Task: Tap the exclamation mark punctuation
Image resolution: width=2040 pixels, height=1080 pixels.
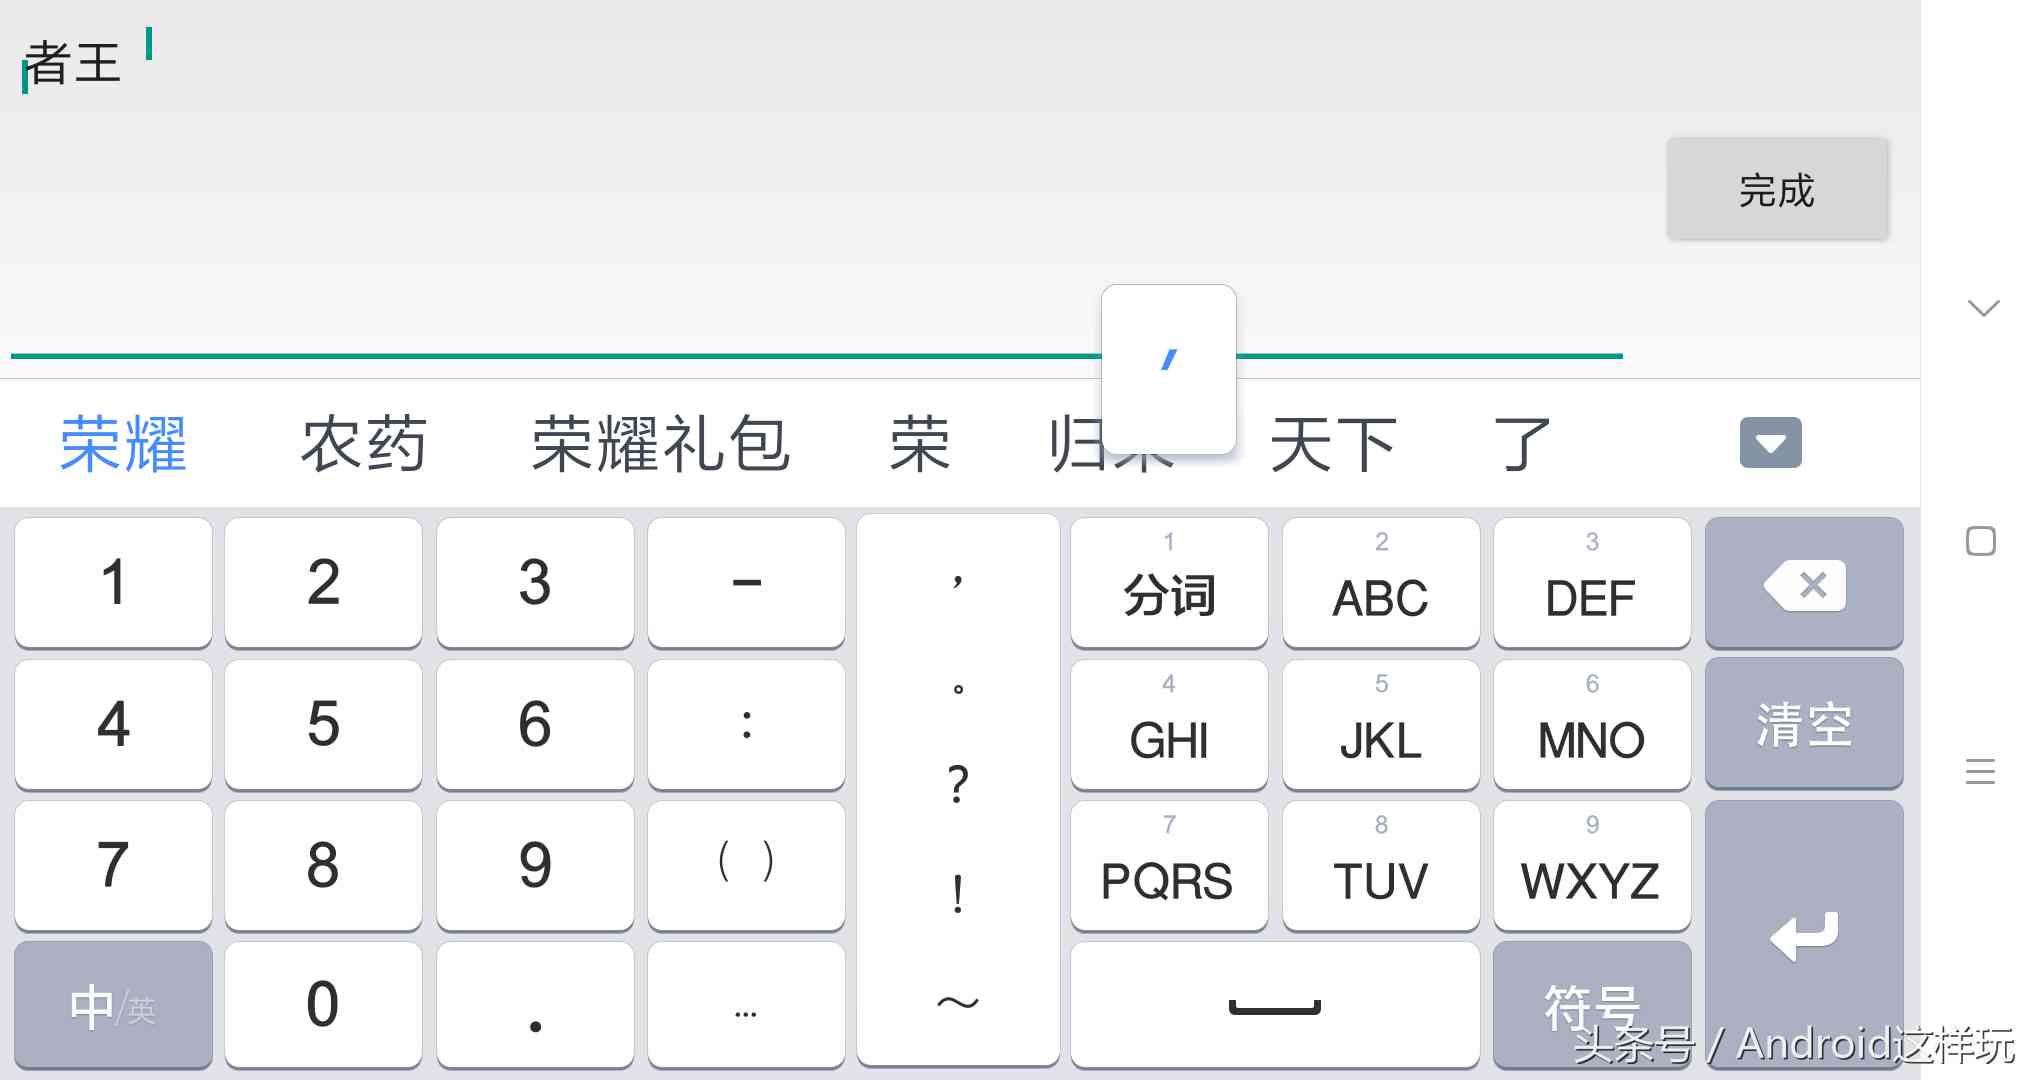Action: (x=958, y=893)
